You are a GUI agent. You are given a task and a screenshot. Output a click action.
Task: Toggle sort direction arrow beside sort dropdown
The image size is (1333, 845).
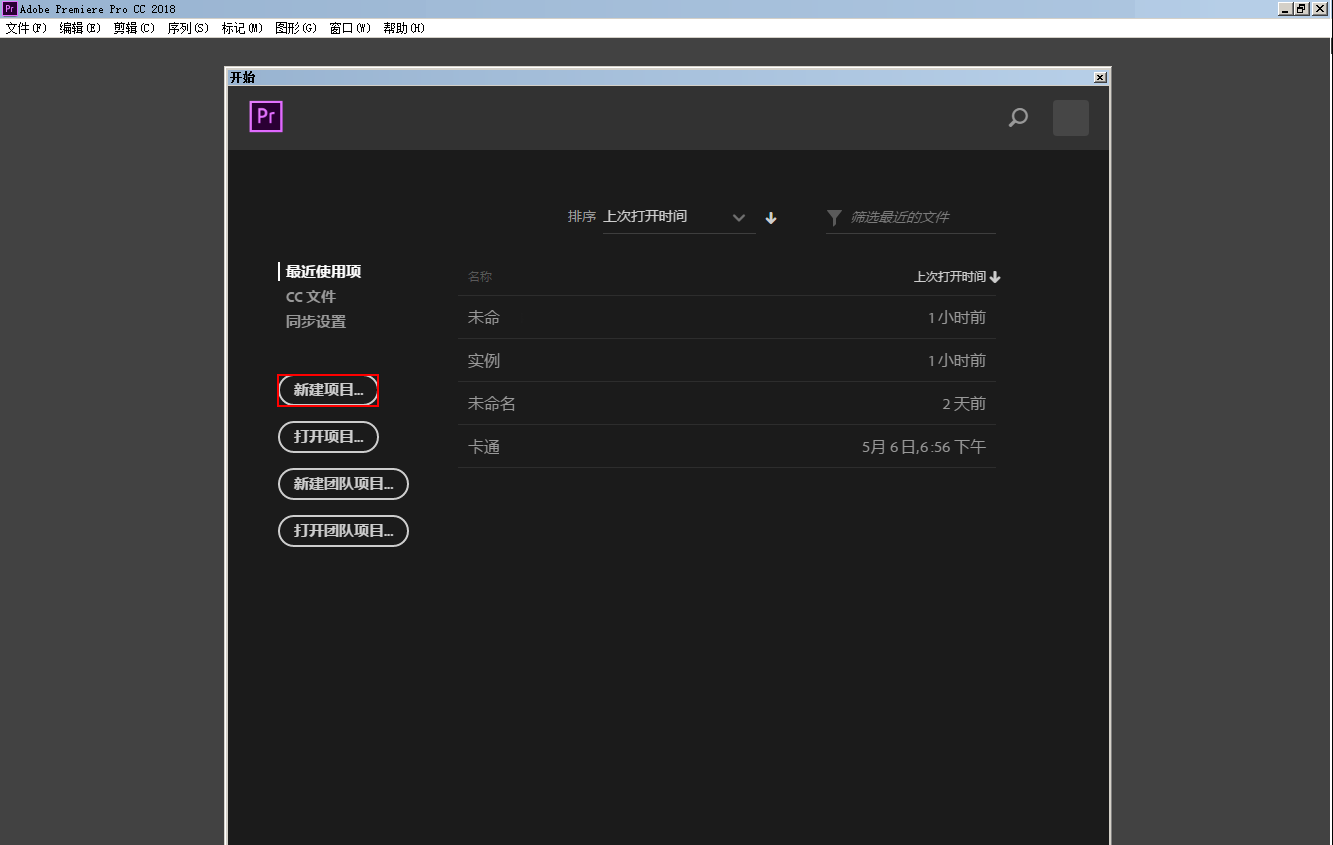point(771,218)
